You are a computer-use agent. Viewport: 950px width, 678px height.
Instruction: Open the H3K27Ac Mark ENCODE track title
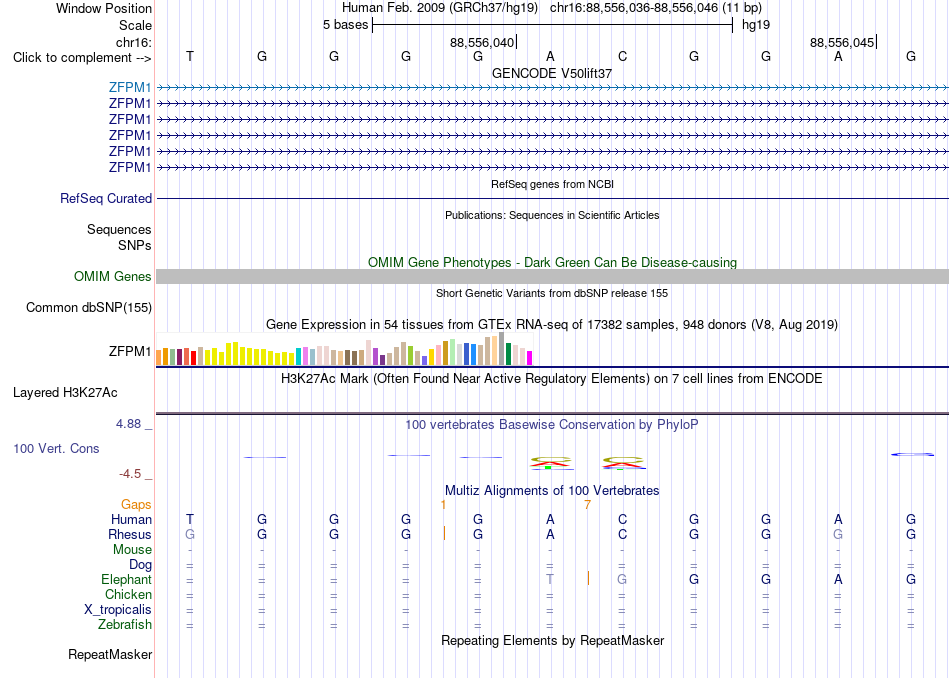pyautogui.click(x=552, y=379)
